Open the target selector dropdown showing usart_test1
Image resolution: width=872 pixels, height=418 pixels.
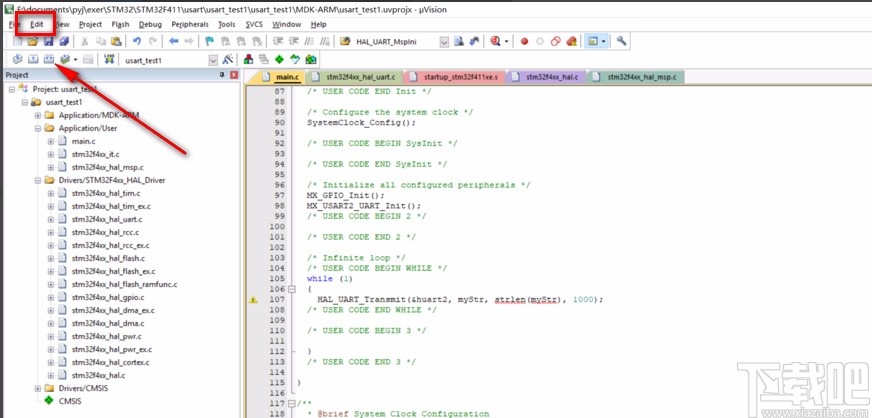point(213,60)
